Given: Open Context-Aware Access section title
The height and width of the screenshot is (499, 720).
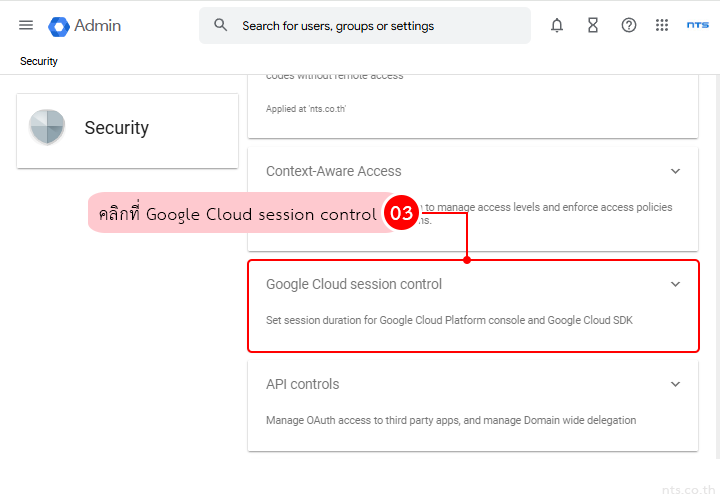Looking at the screenshot, I should pyautogui.click(x=333, y=171).
